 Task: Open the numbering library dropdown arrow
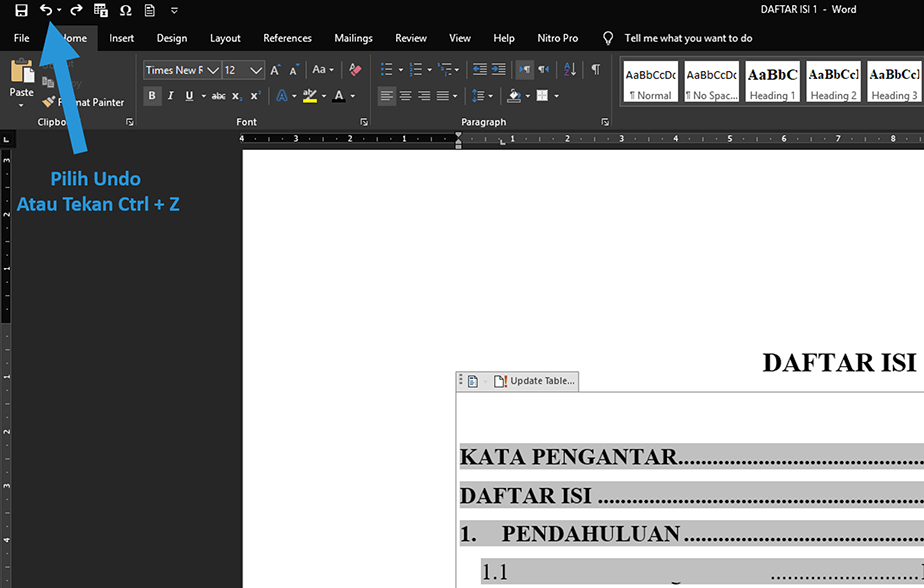430,70
